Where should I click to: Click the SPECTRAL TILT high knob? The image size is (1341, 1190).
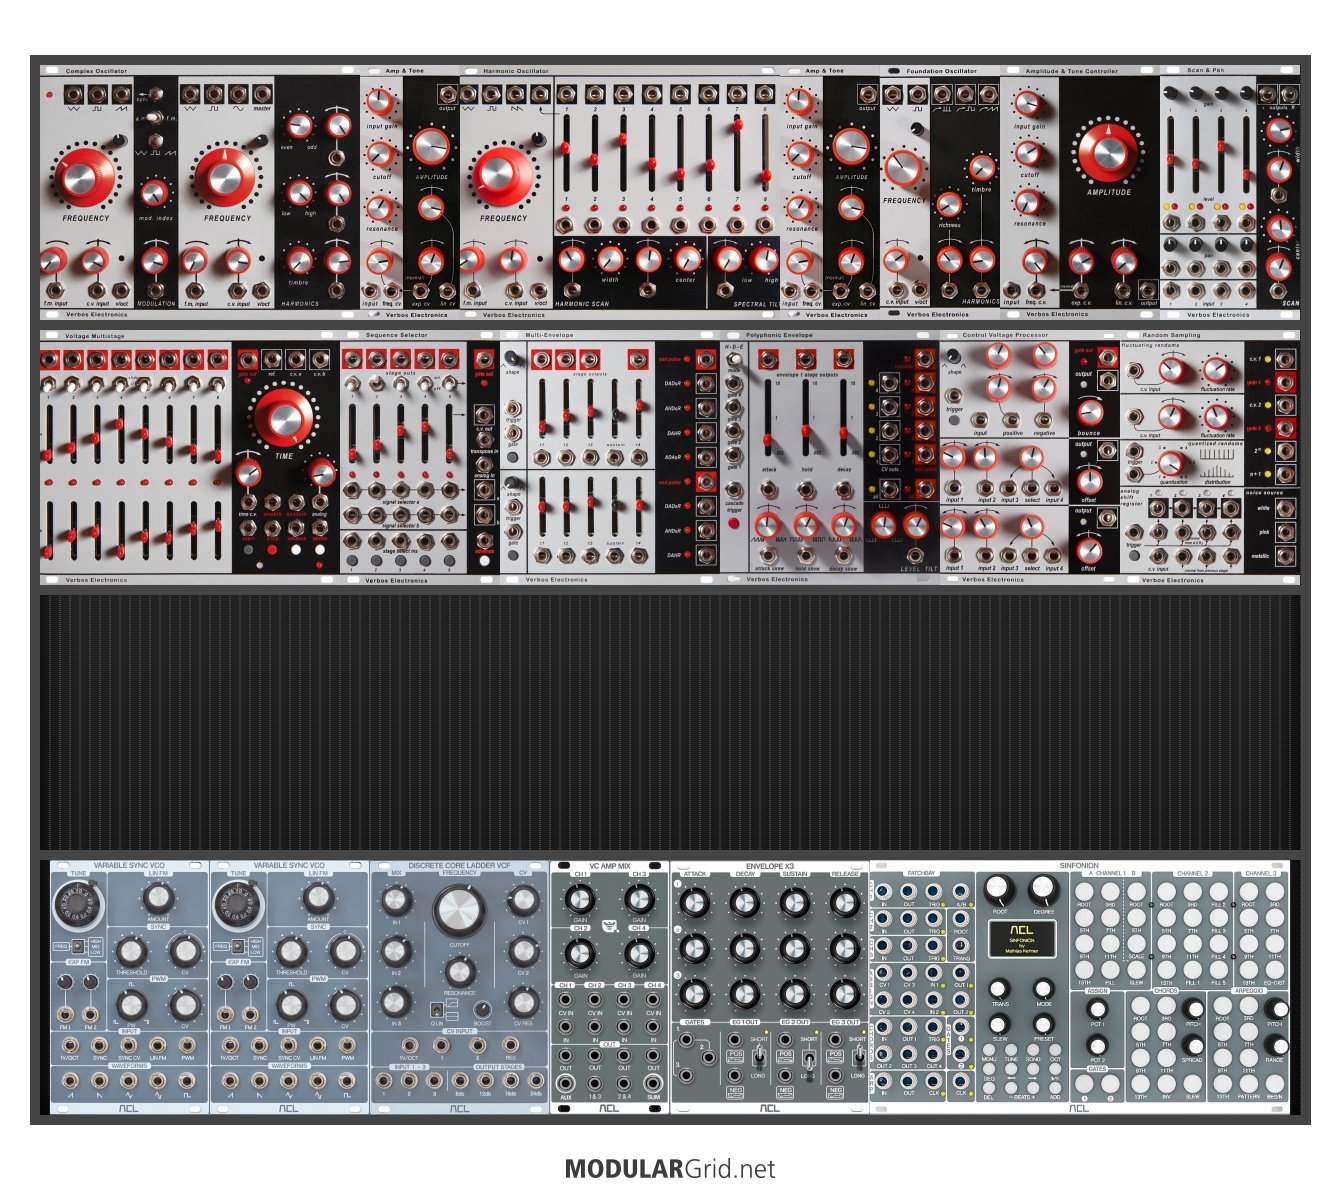765,260
